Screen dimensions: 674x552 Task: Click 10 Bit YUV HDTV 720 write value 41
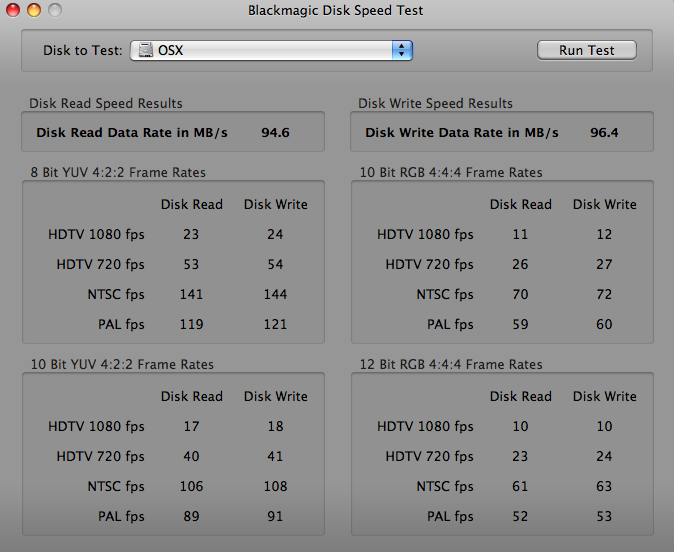[275, 457]
